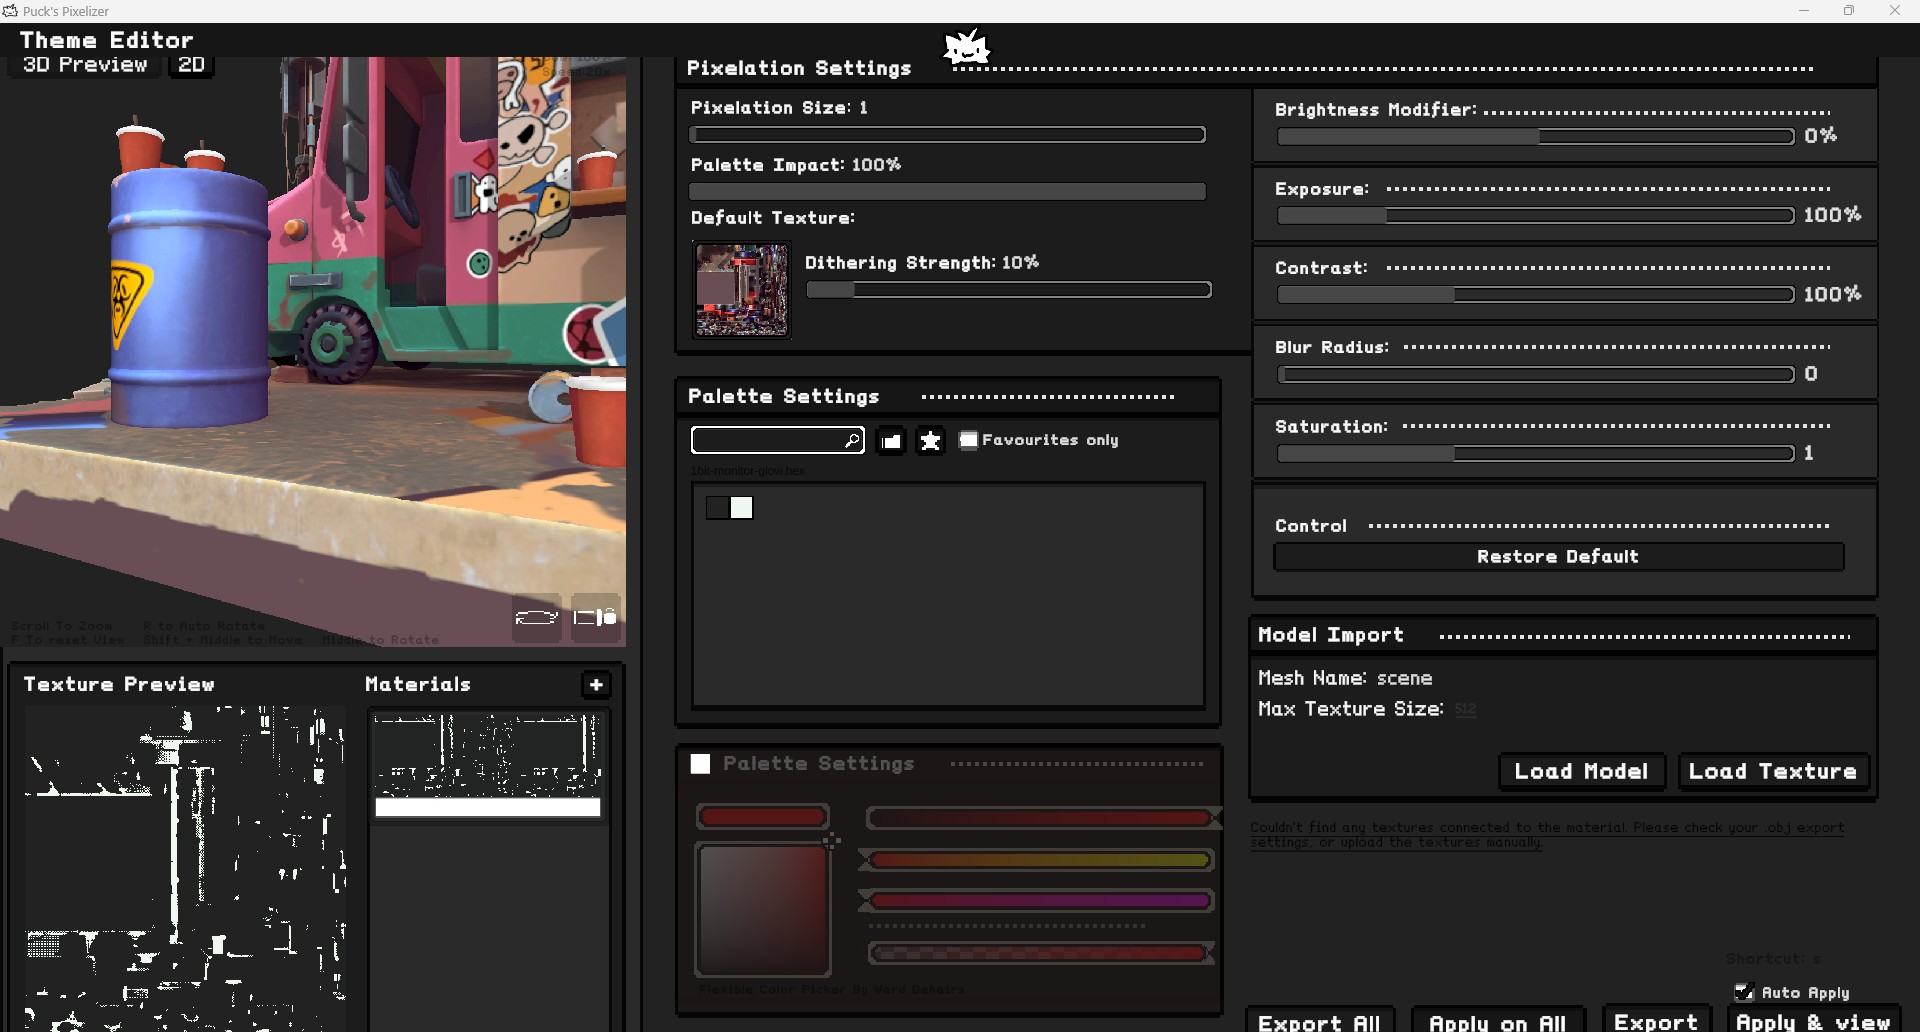The width and height of the screenshot is (1920, 1032).
Task: Pick a color in the square saturation picker
Action: (x=763, y=910)
